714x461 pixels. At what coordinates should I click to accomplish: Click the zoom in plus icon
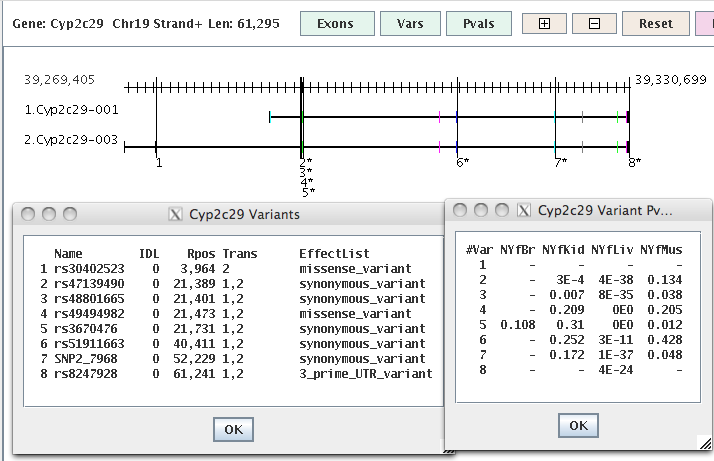[545, 23]
